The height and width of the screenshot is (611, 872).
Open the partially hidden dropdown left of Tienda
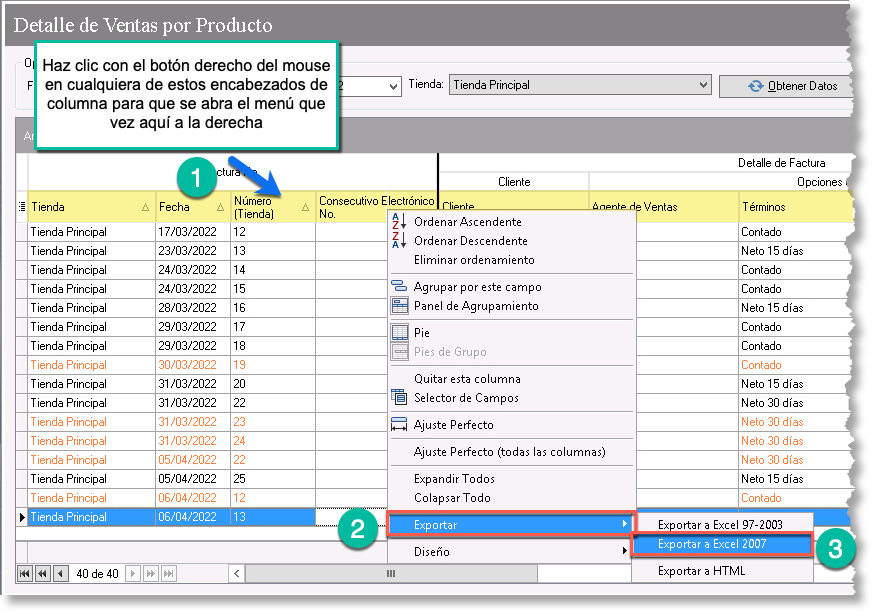[x=393, y=86]
